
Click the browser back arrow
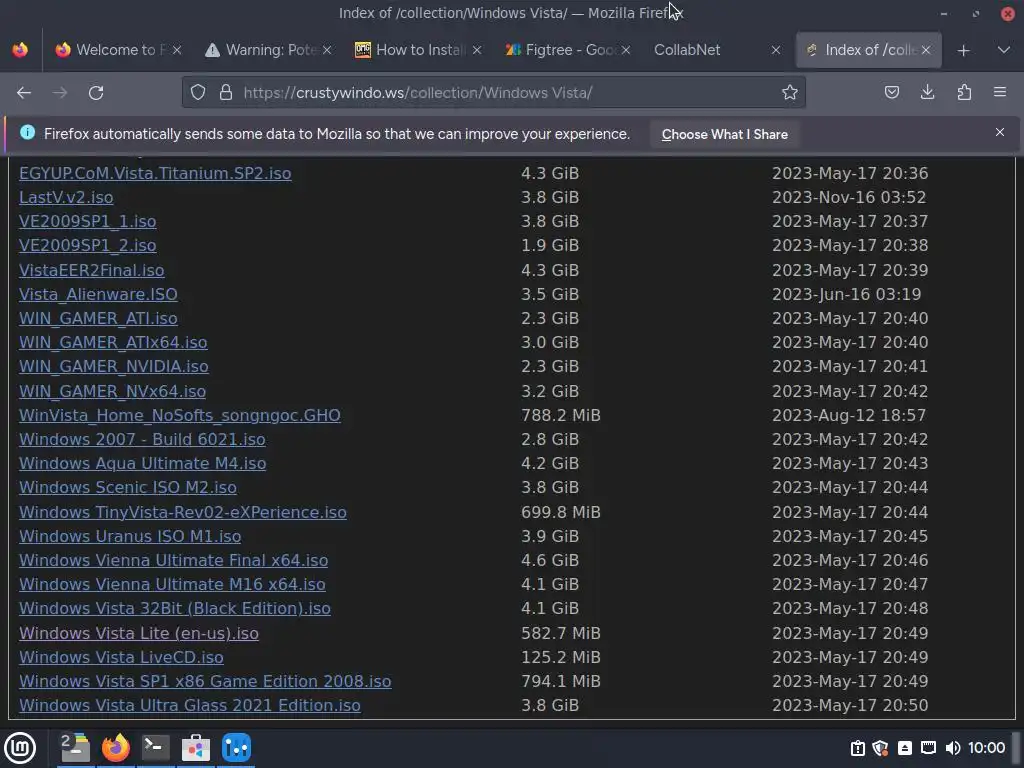(x=24, y=93)
